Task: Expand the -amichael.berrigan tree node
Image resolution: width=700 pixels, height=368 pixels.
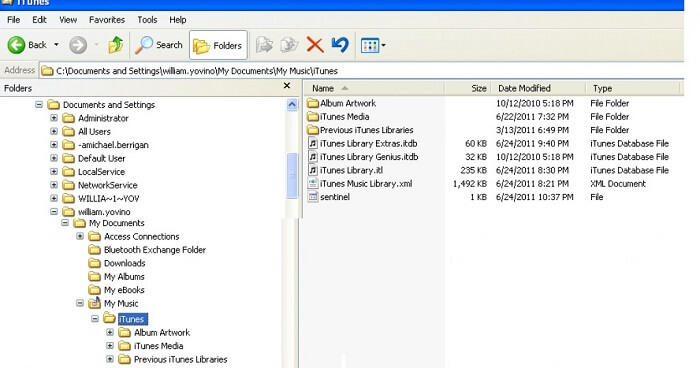Action: (54, 145)
